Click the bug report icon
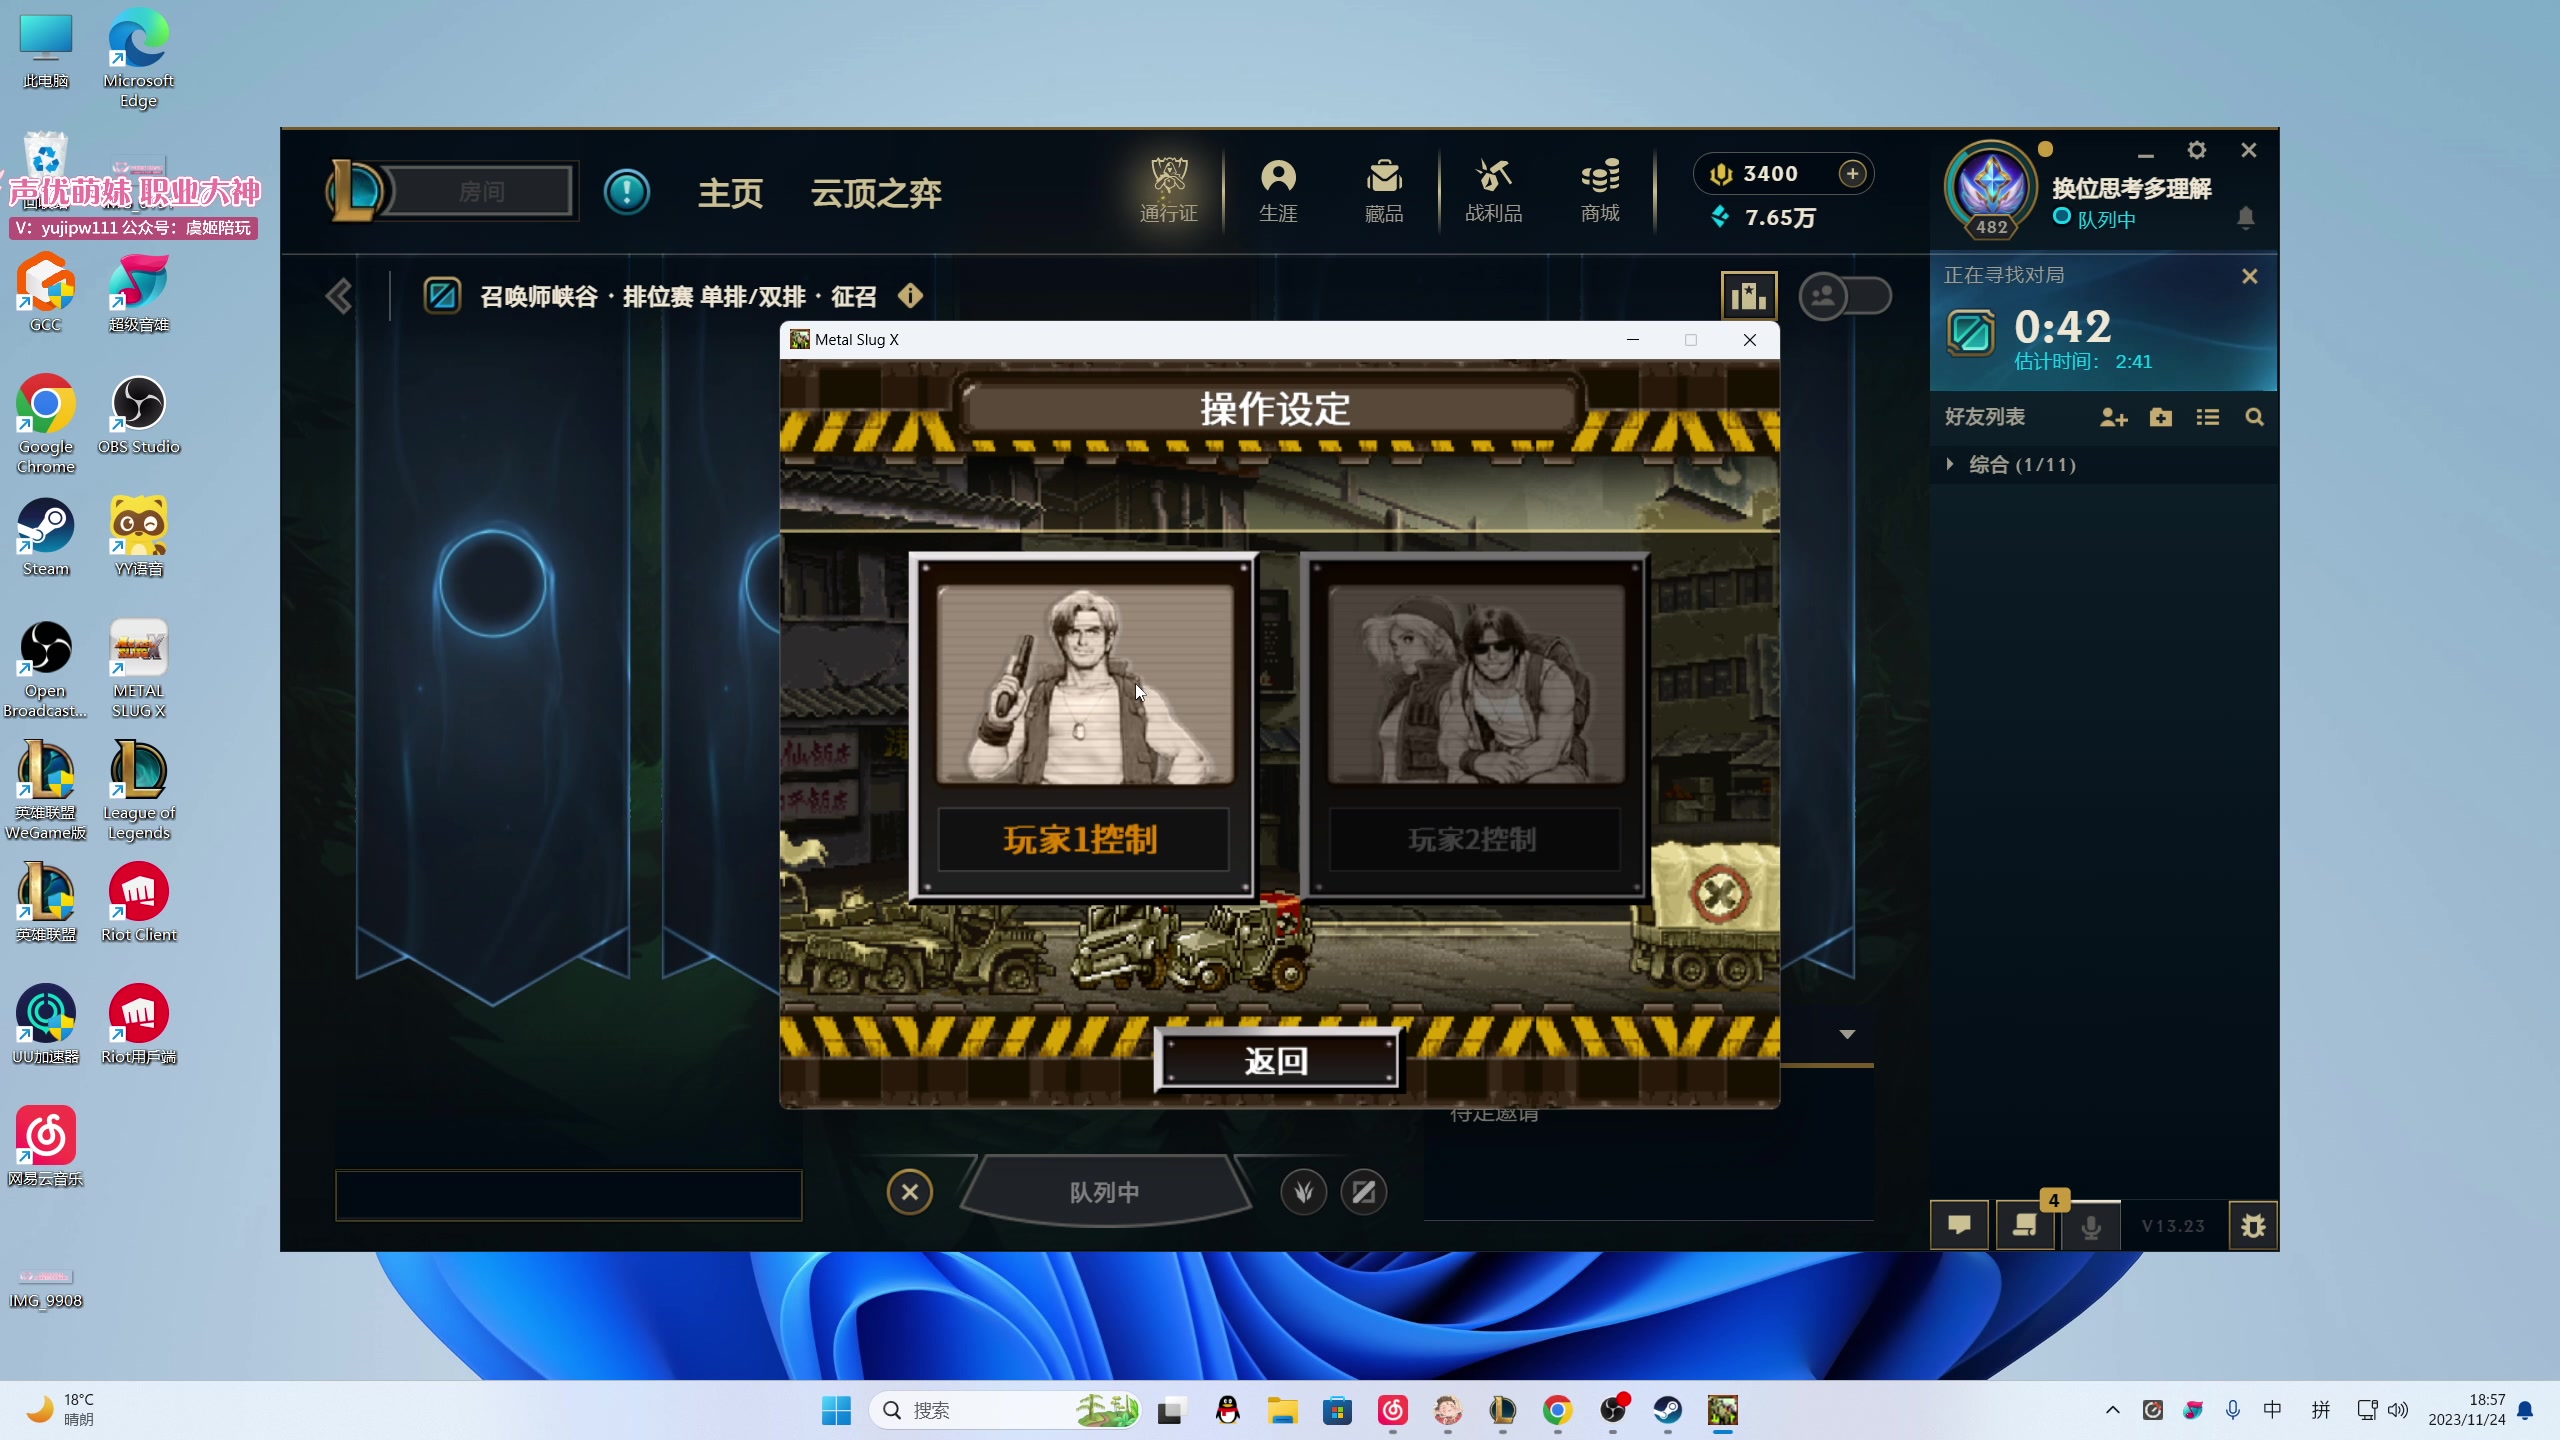2560x1440 pixels. coord(2253,1226)
